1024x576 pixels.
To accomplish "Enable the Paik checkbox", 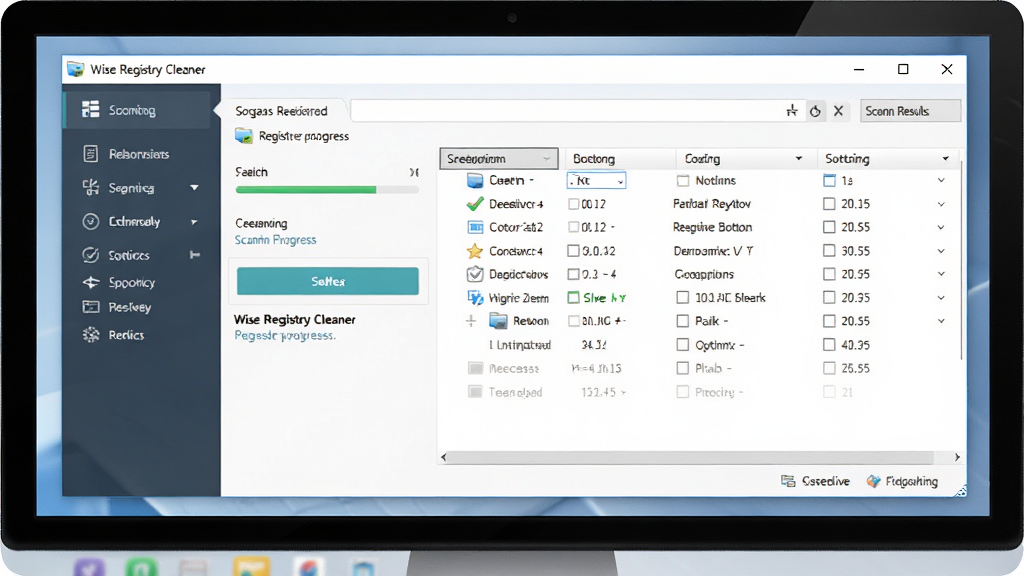I will coord(682,321).
